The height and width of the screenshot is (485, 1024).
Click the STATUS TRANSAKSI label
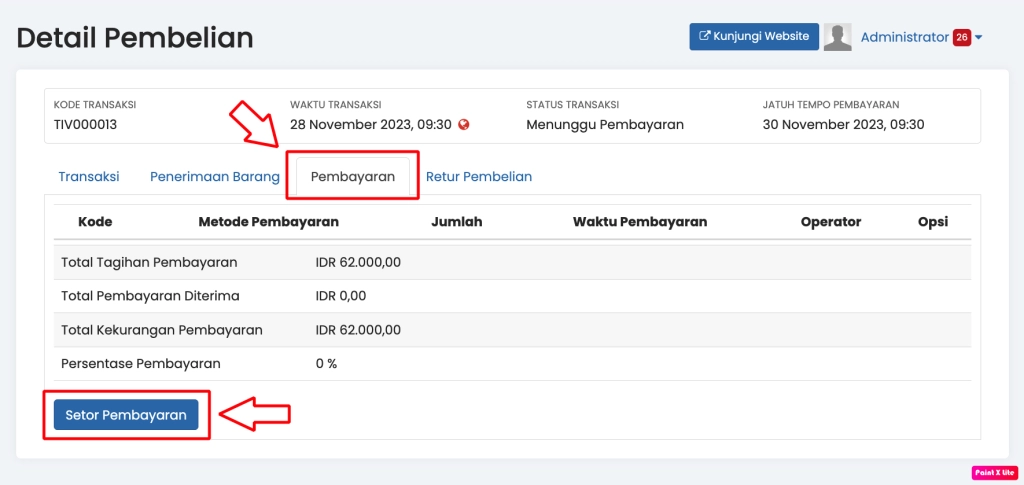tap(573, 104)
